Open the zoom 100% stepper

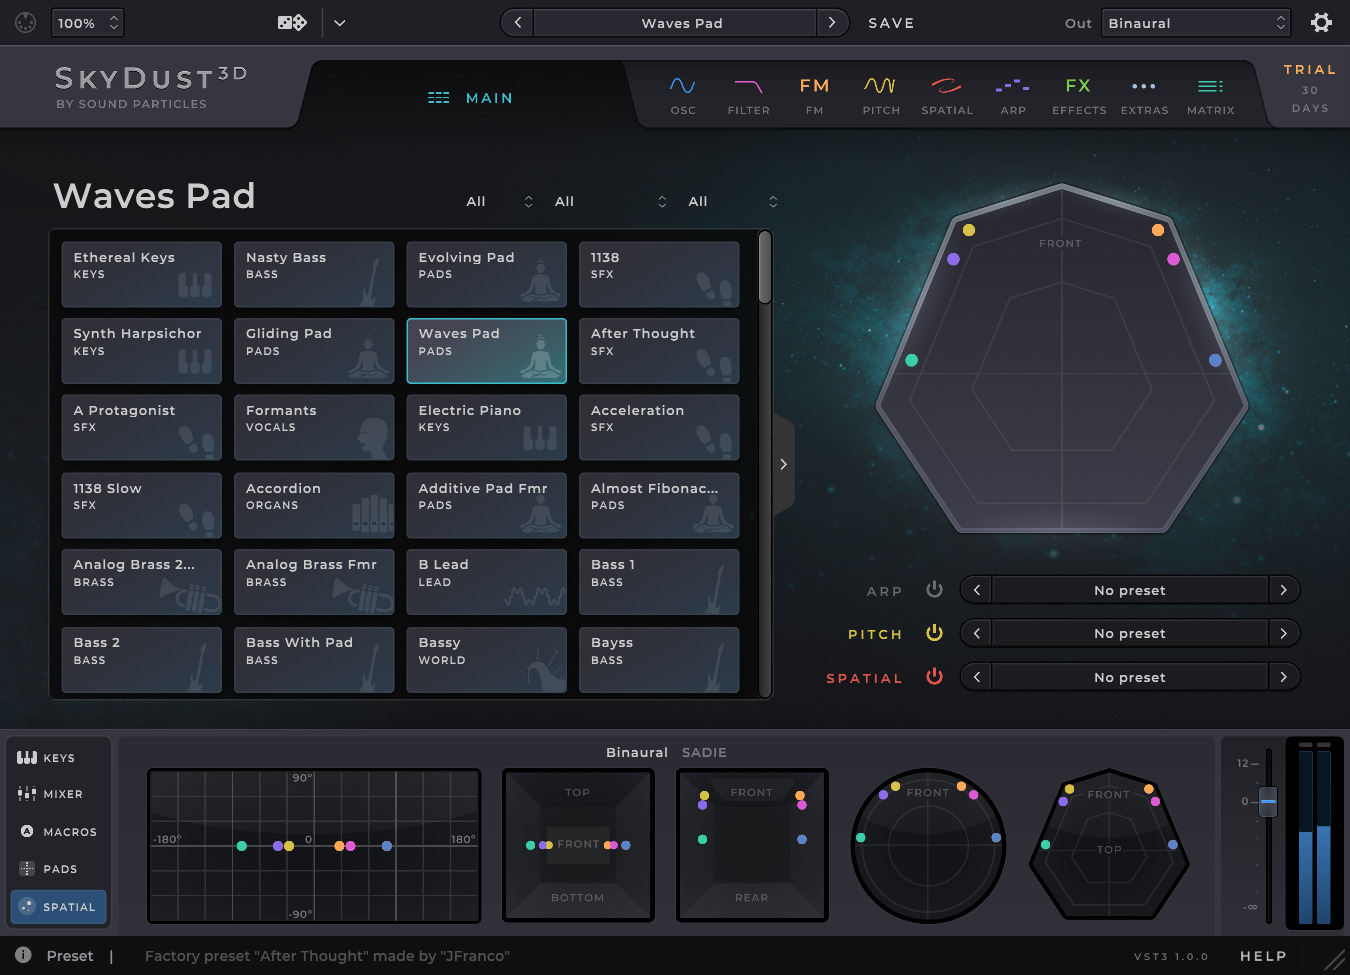[x=87, y=22]
